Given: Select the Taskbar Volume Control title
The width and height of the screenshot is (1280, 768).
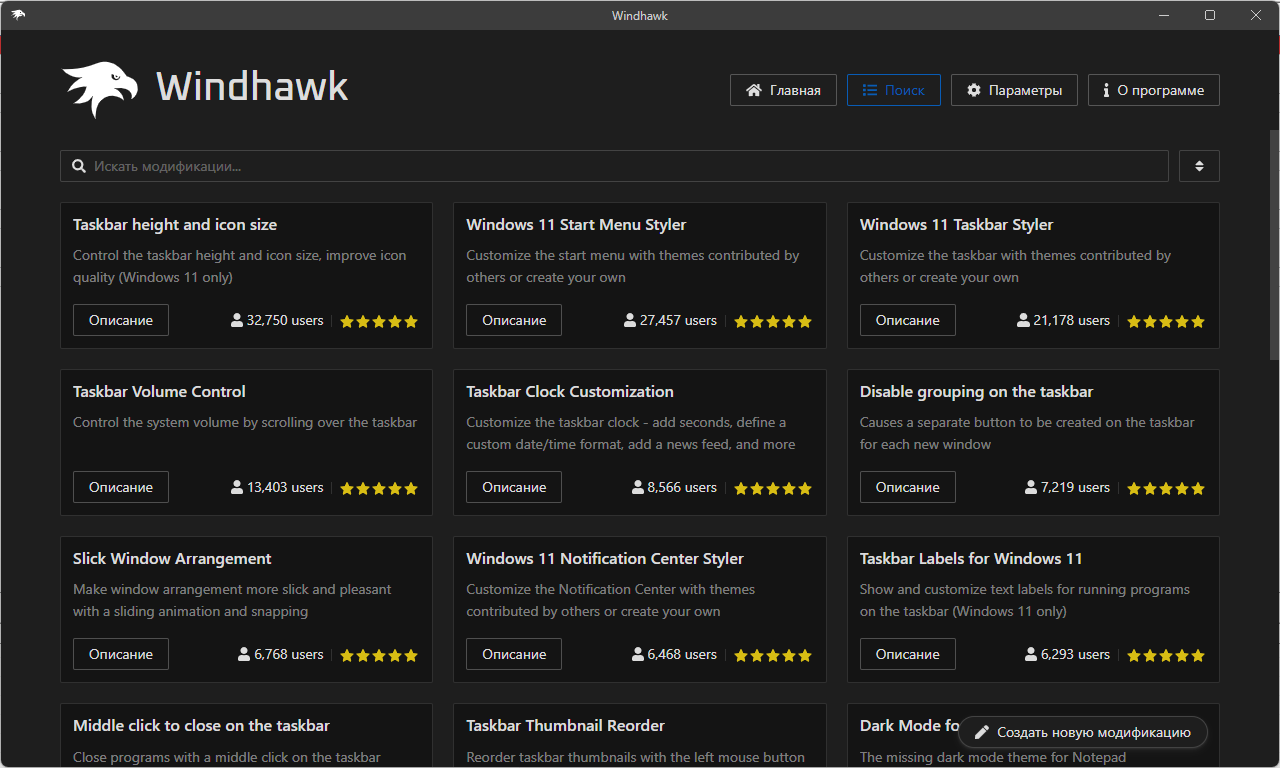Looking at the screenshot, I should tap(159, 392).
